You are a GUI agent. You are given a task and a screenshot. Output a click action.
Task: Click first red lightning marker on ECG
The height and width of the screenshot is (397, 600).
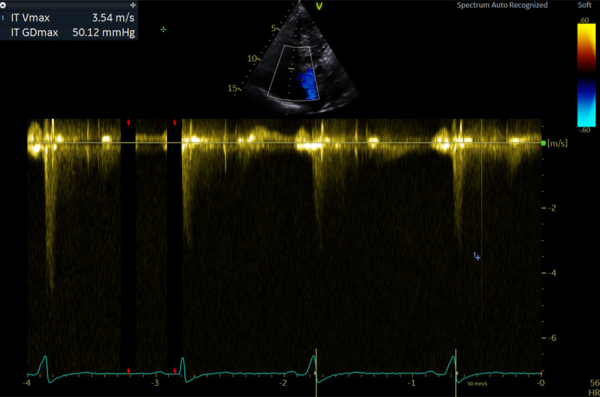click(129, 371)
